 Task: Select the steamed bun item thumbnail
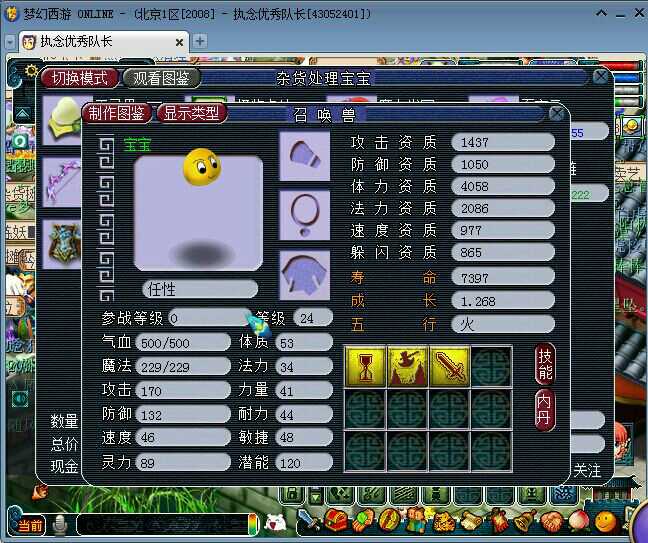[x=62, y=120]
